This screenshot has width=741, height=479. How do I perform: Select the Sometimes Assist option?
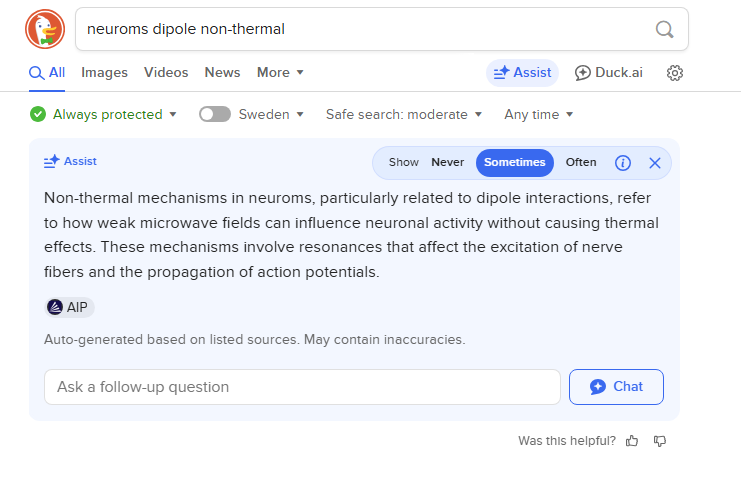514,163
